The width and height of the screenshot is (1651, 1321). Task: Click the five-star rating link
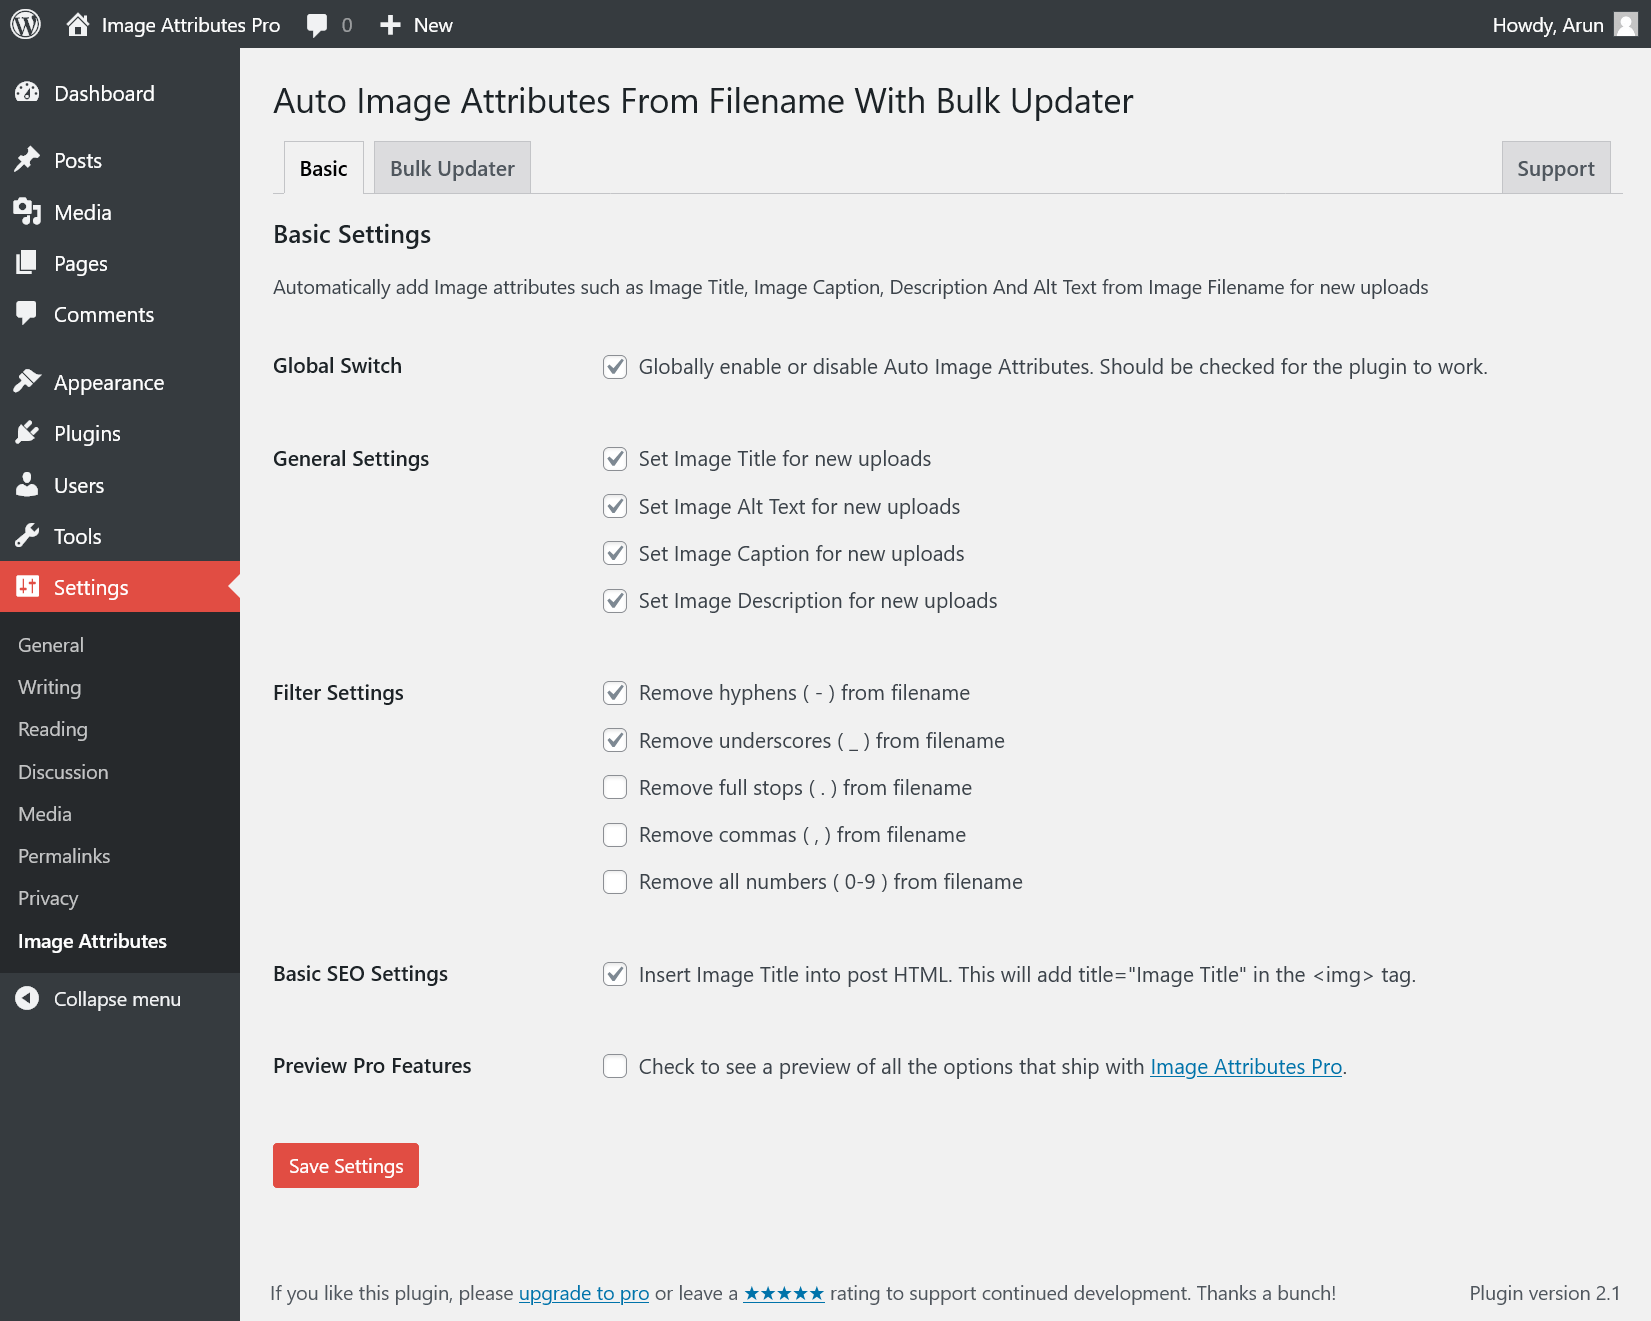coord(784,1293)
